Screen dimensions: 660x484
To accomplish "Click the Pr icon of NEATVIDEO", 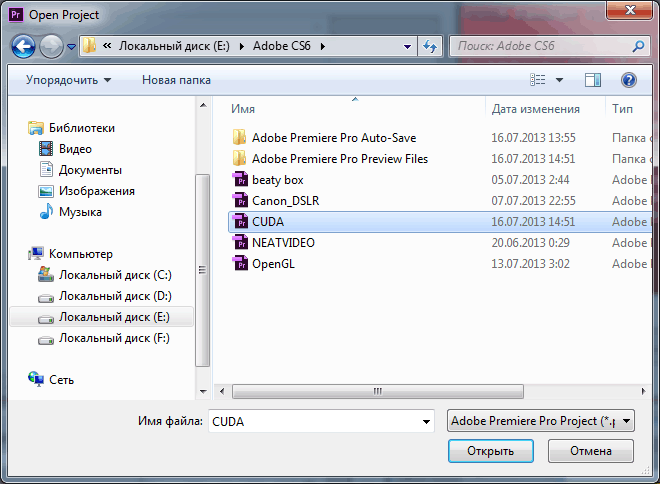I will tap(240, 242).
